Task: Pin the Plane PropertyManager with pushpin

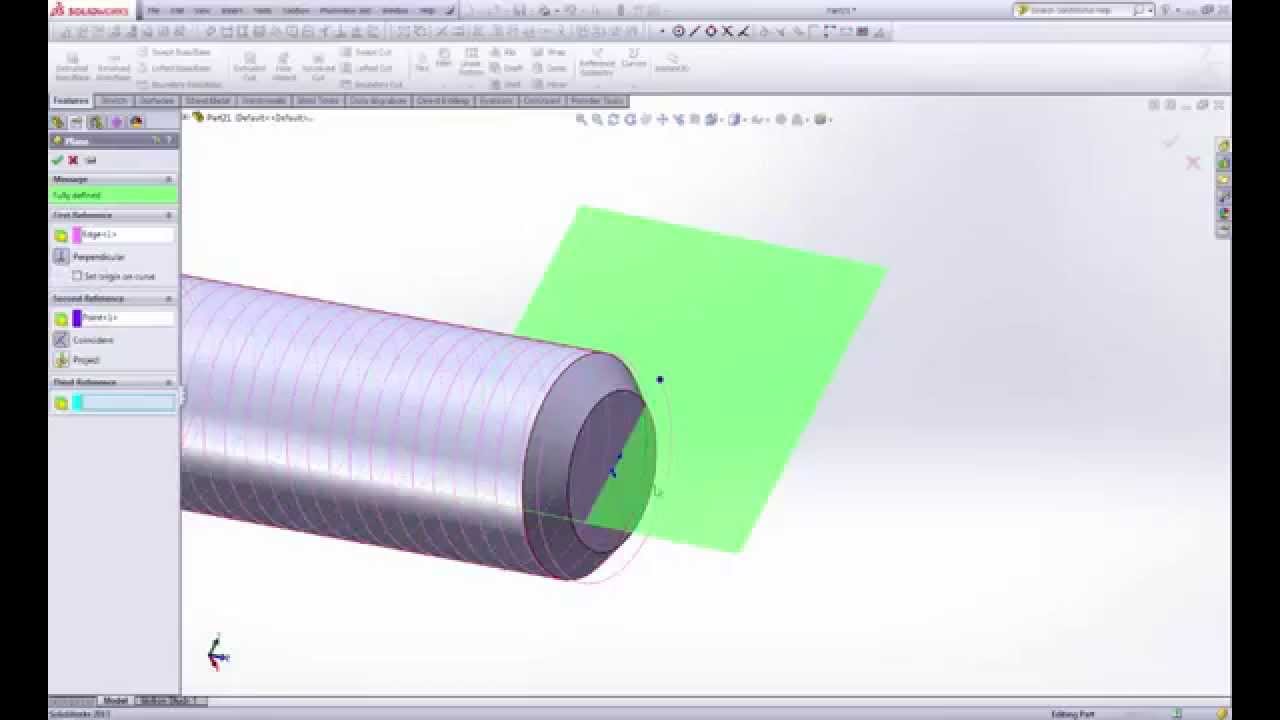Action: (x=90, y=160)
